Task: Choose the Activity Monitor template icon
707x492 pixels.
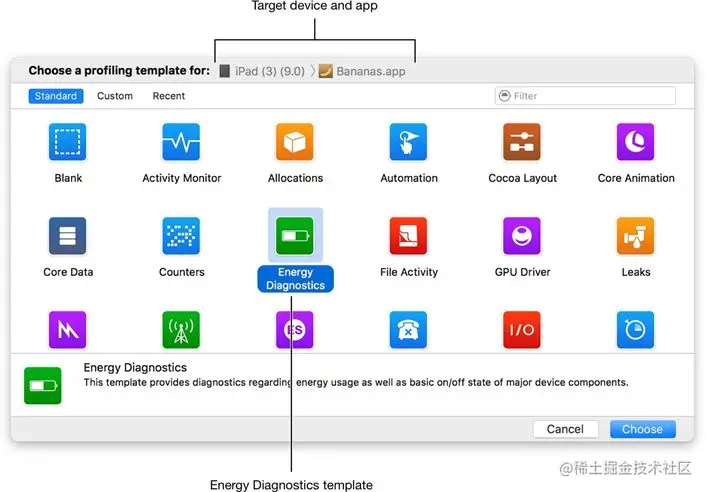Action: tap(181, 142)
